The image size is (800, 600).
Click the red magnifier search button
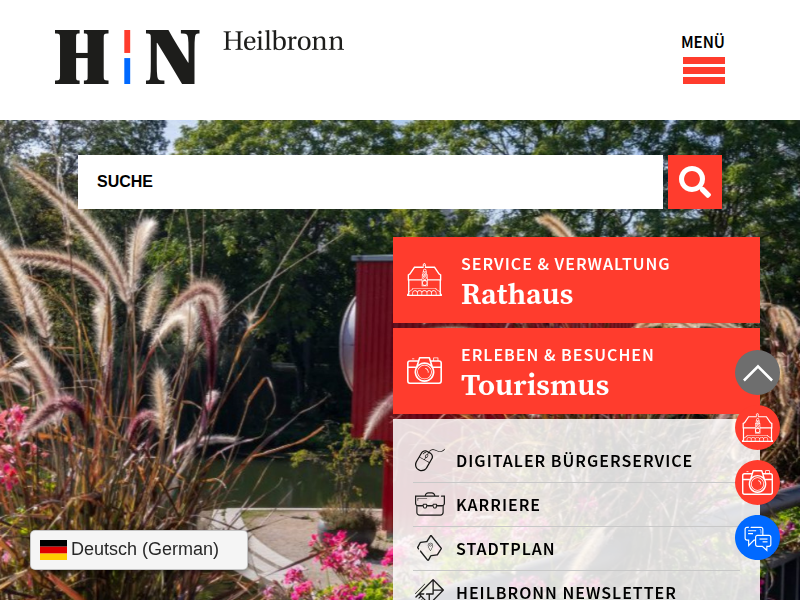[x=694, y=182]
